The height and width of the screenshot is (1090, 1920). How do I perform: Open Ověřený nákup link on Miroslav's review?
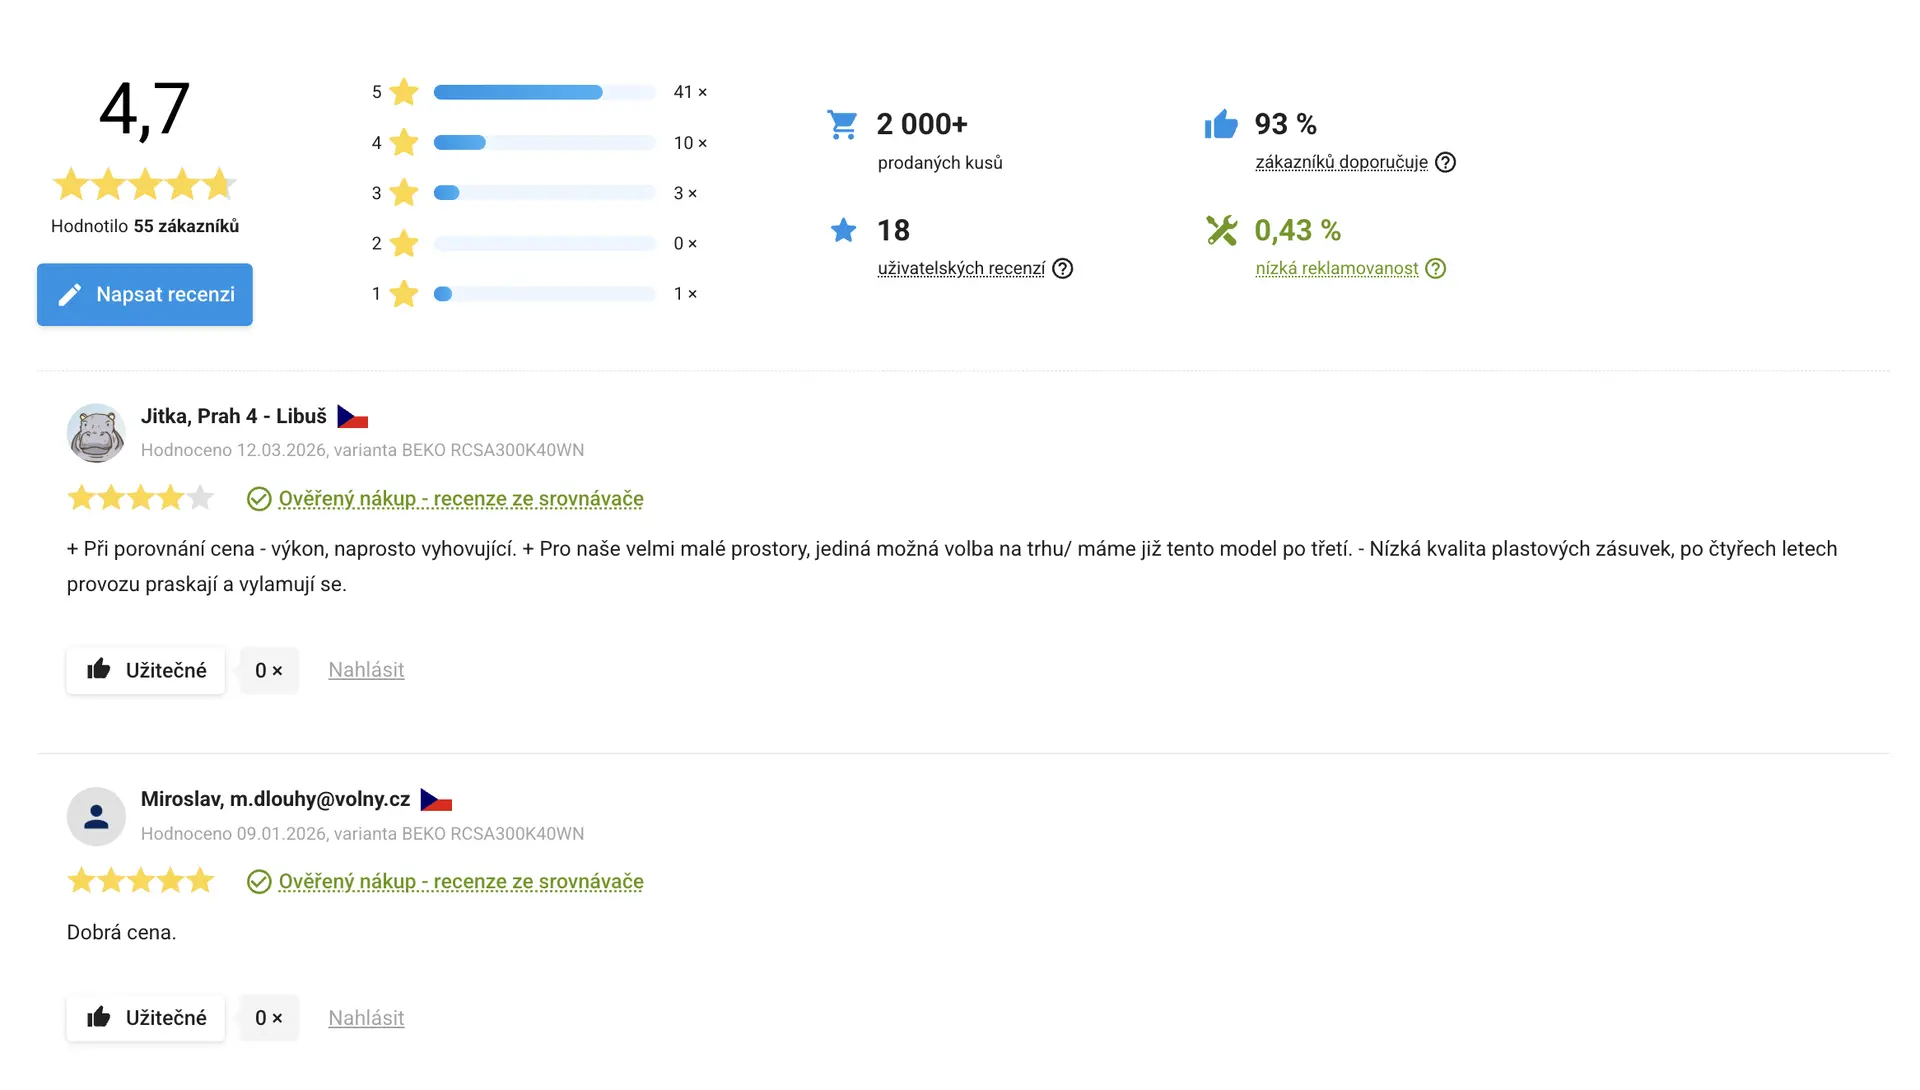(460, 882)
